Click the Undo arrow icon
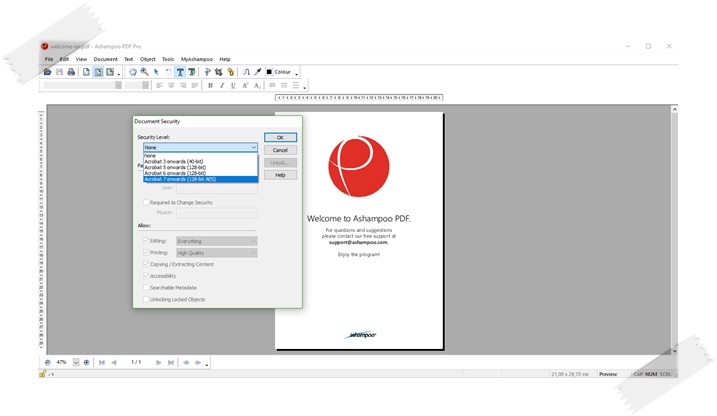717x416 pixels. point(168,72)
